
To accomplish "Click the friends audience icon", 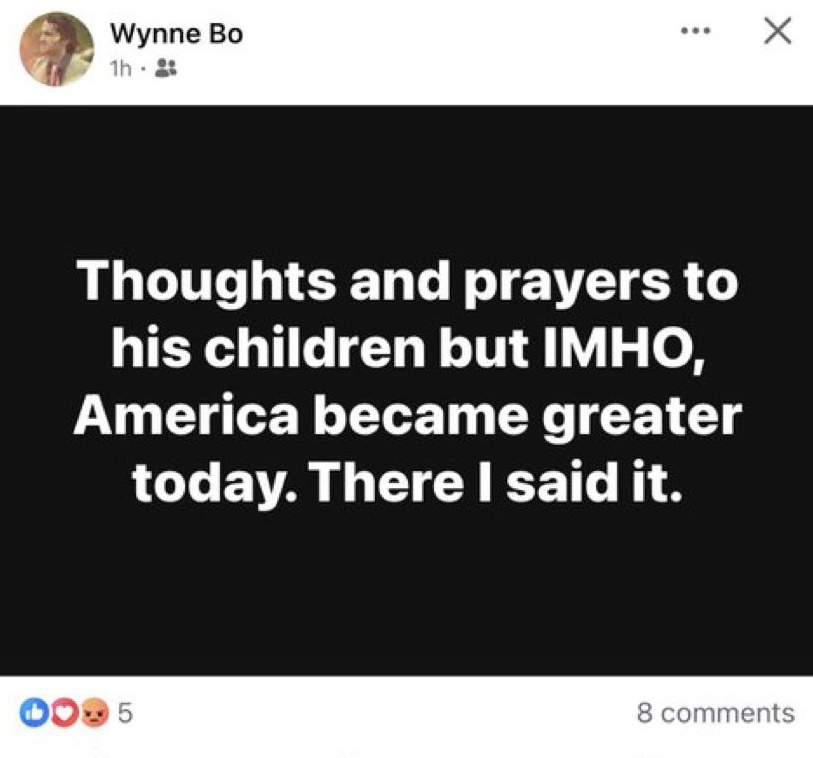I will (166, 68).
